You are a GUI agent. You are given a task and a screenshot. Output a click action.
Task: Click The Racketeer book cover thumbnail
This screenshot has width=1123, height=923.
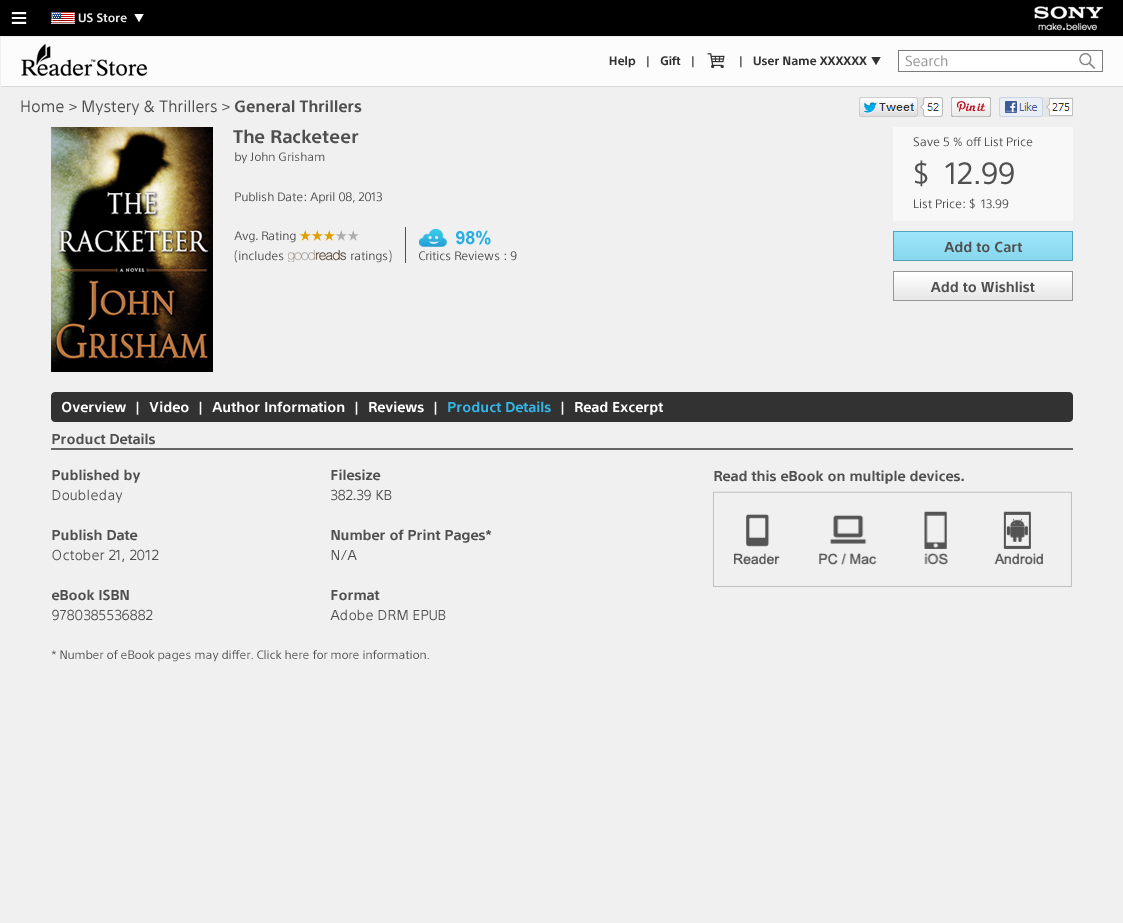click(x=132, y=249)
